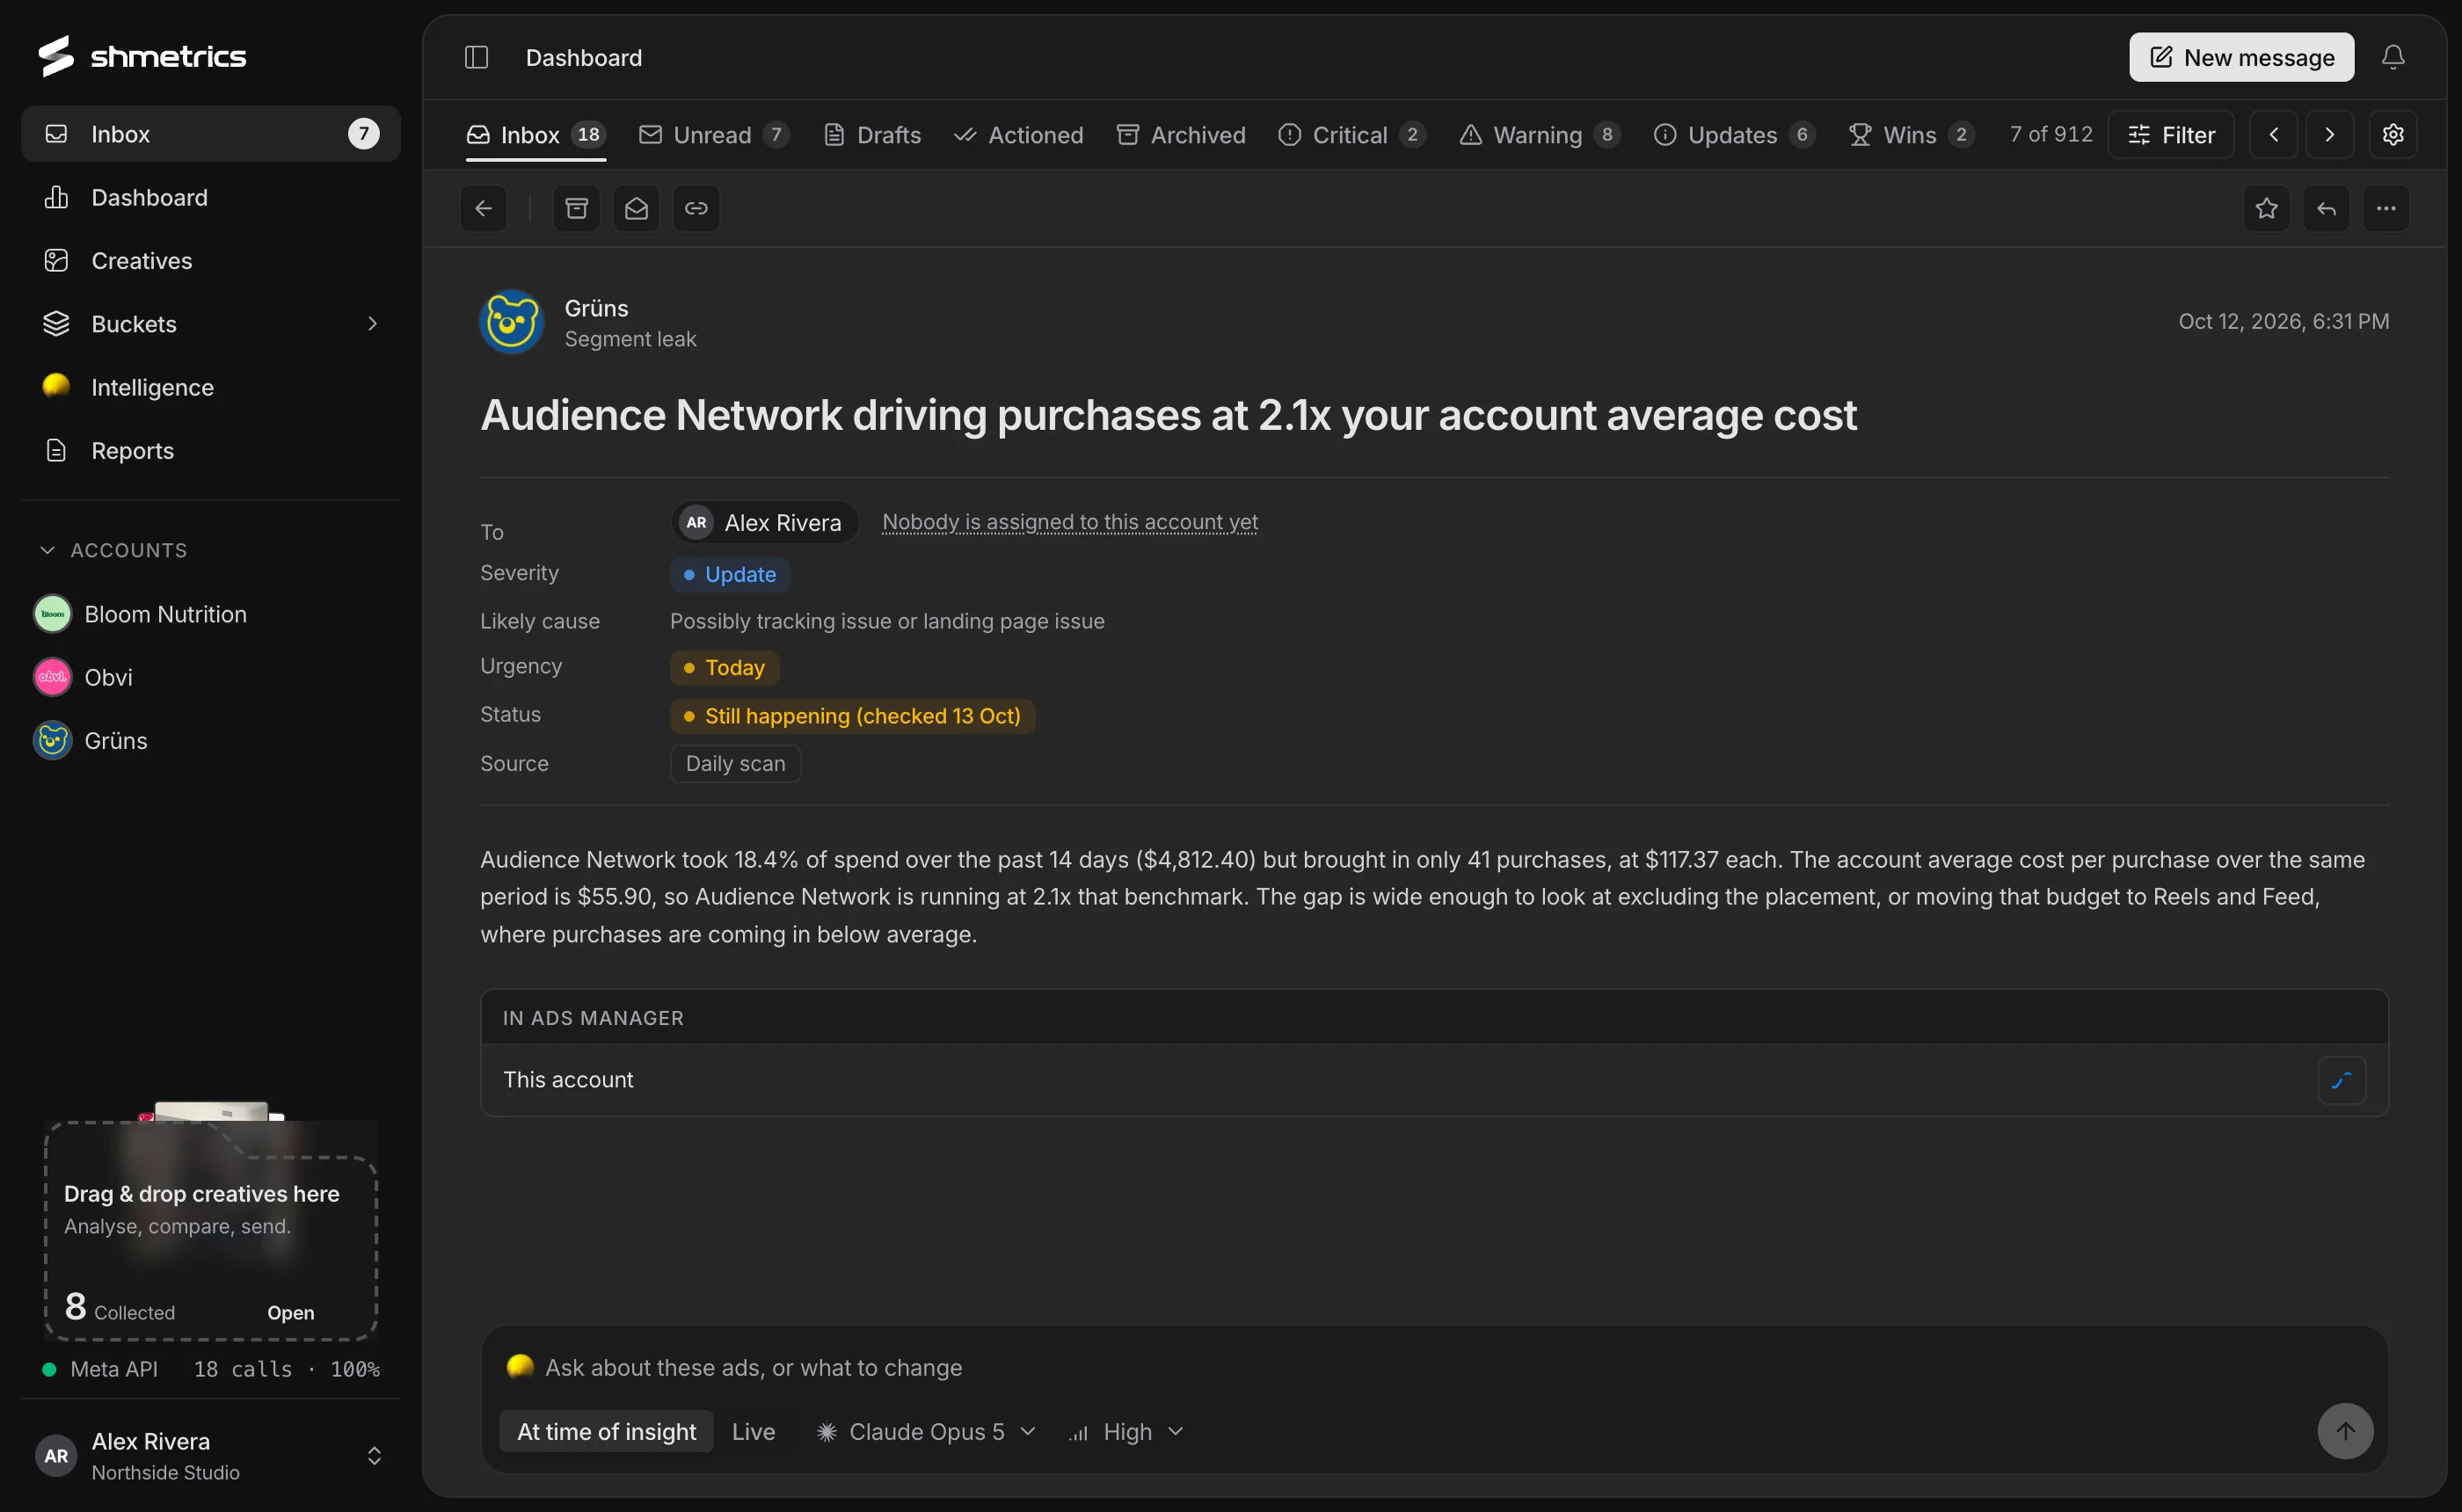The image size is (2462, 1512).
Task: Click the Update severity badge
Action: click(x=729, y=574)
